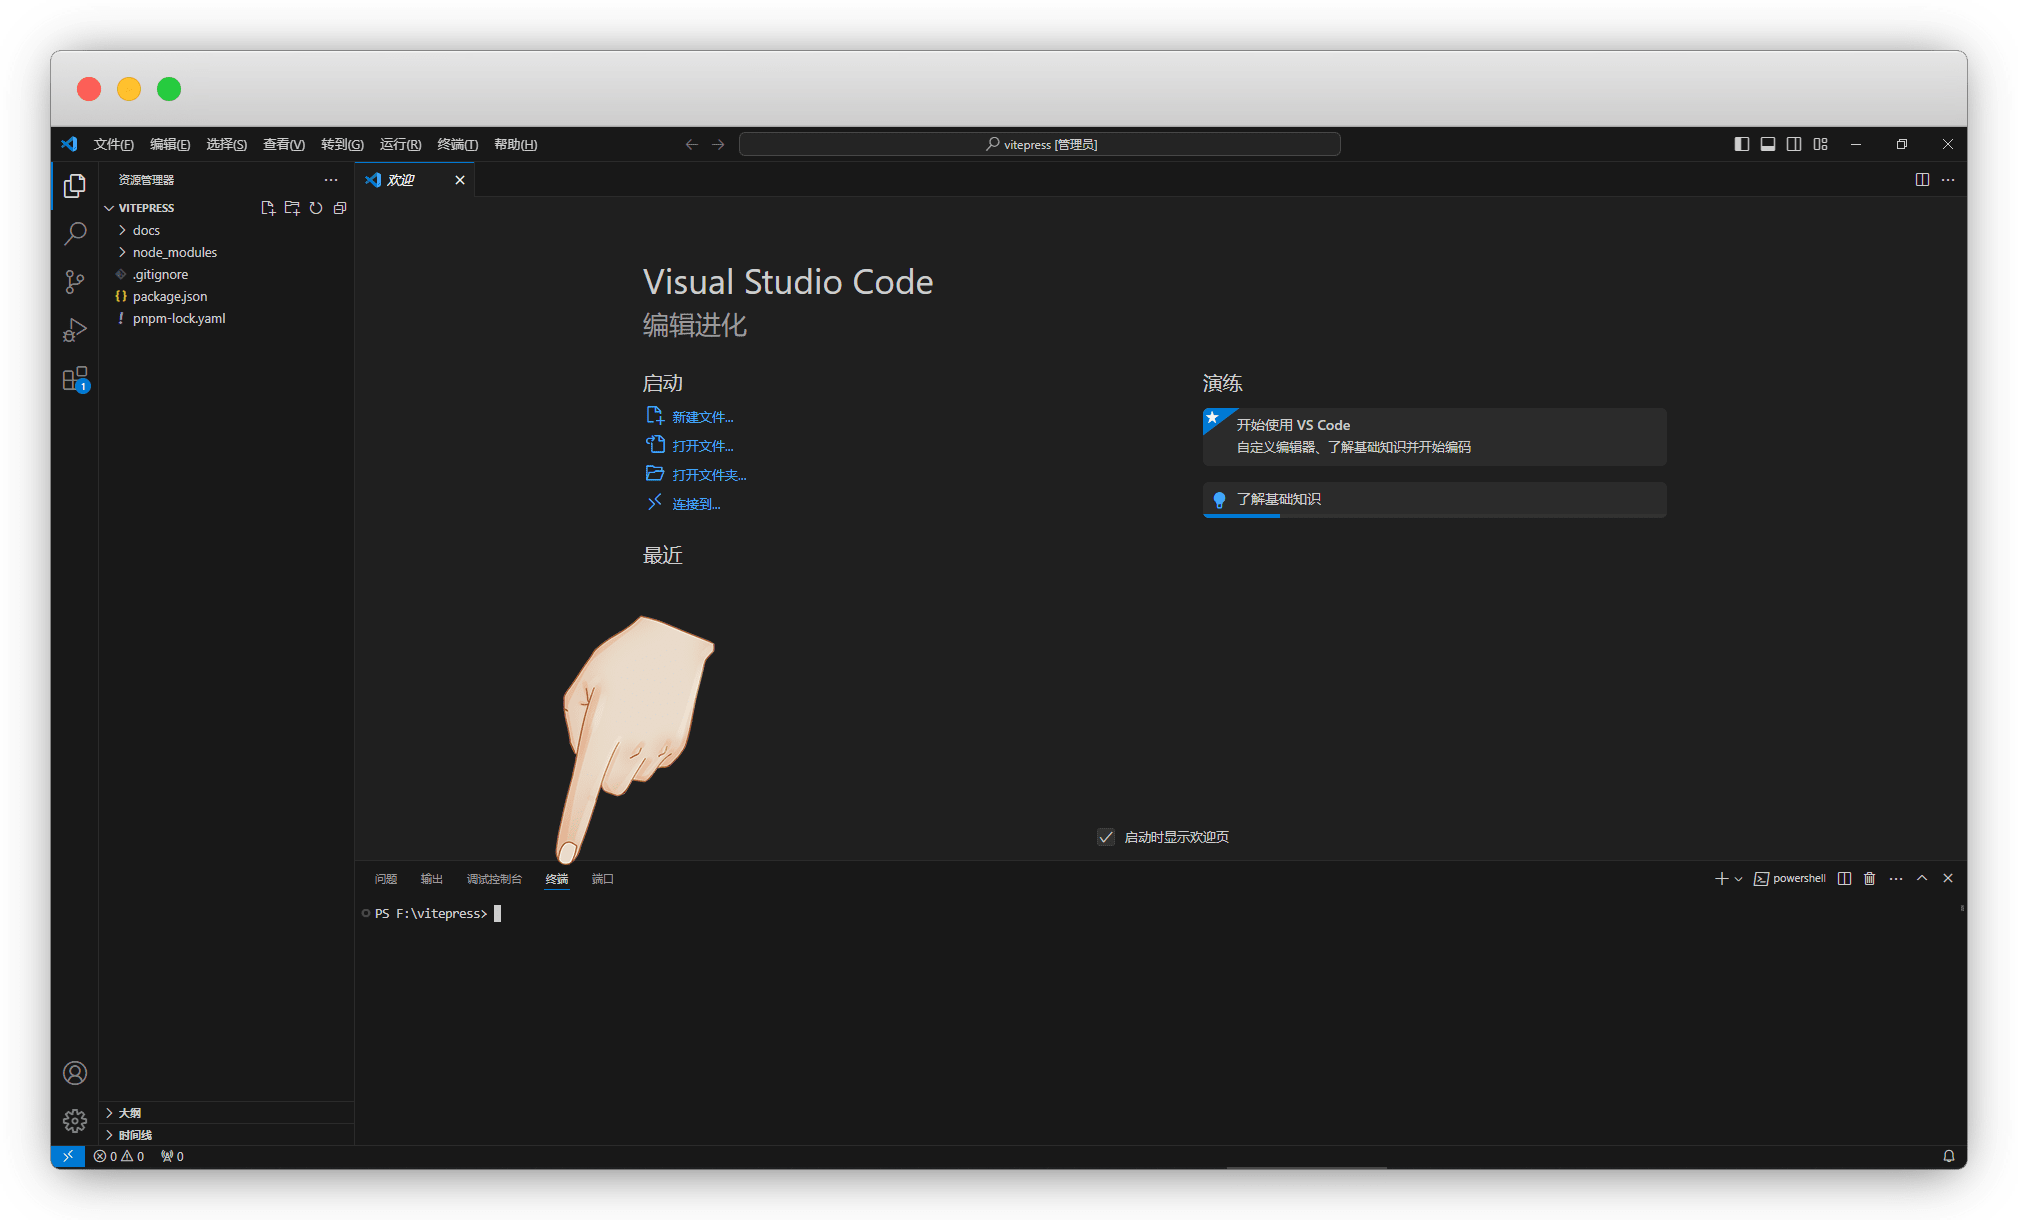Uncheck show welcome page on startup

point(1106,837)
